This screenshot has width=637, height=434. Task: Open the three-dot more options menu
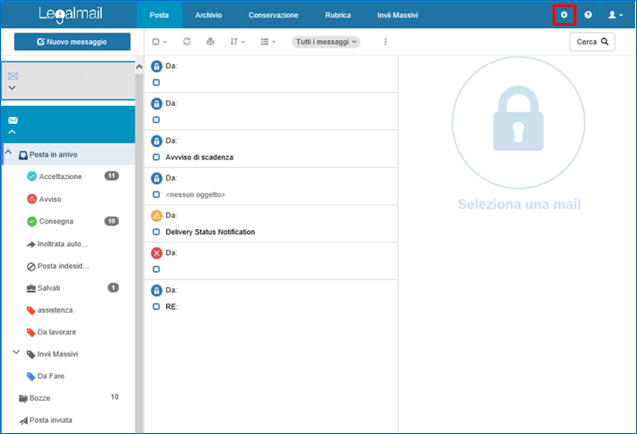point(386,42)
